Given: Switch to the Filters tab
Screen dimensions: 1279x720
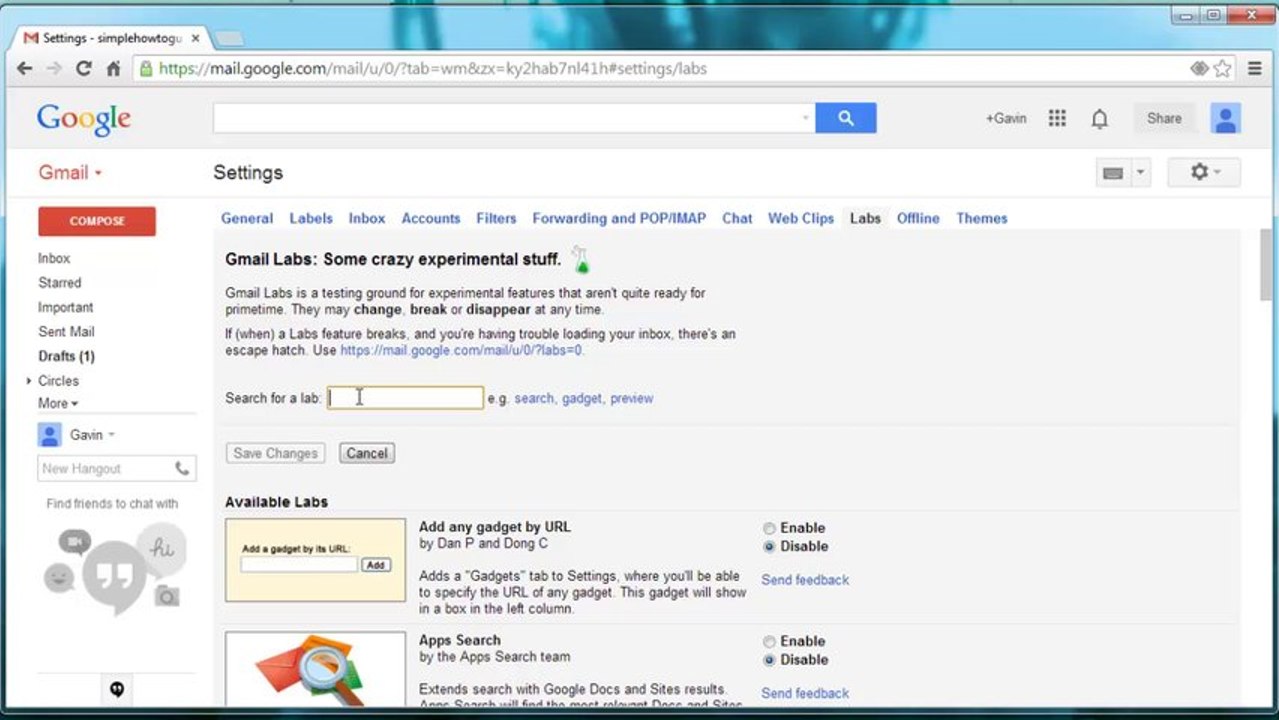Looking at the screenshot, I should coord(496,218).
